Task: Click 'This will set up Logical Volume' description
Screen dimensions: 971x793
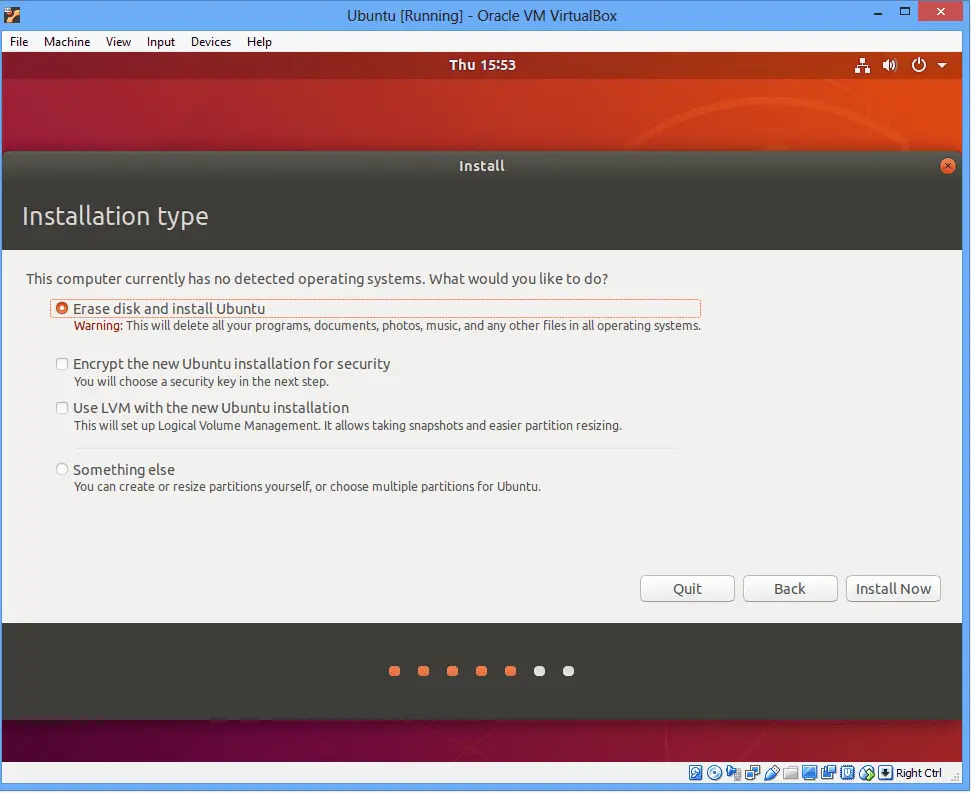Action: point(347,425)
